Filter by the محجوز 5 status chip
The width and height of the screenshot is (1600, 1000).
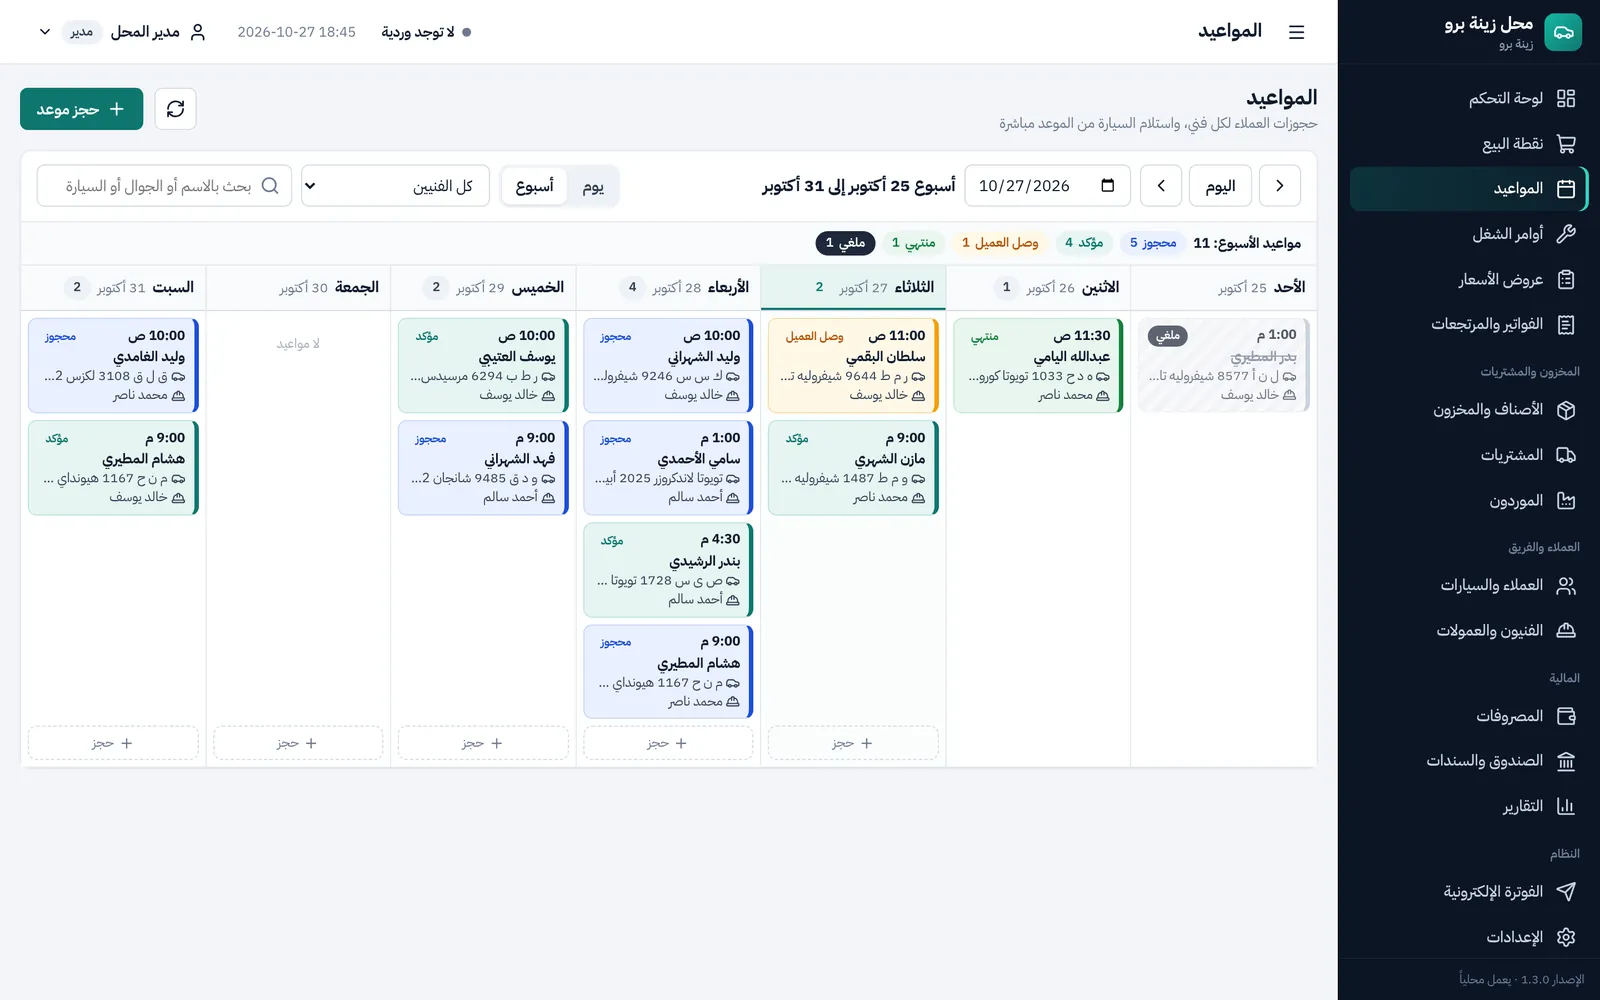pos(1153,243)
